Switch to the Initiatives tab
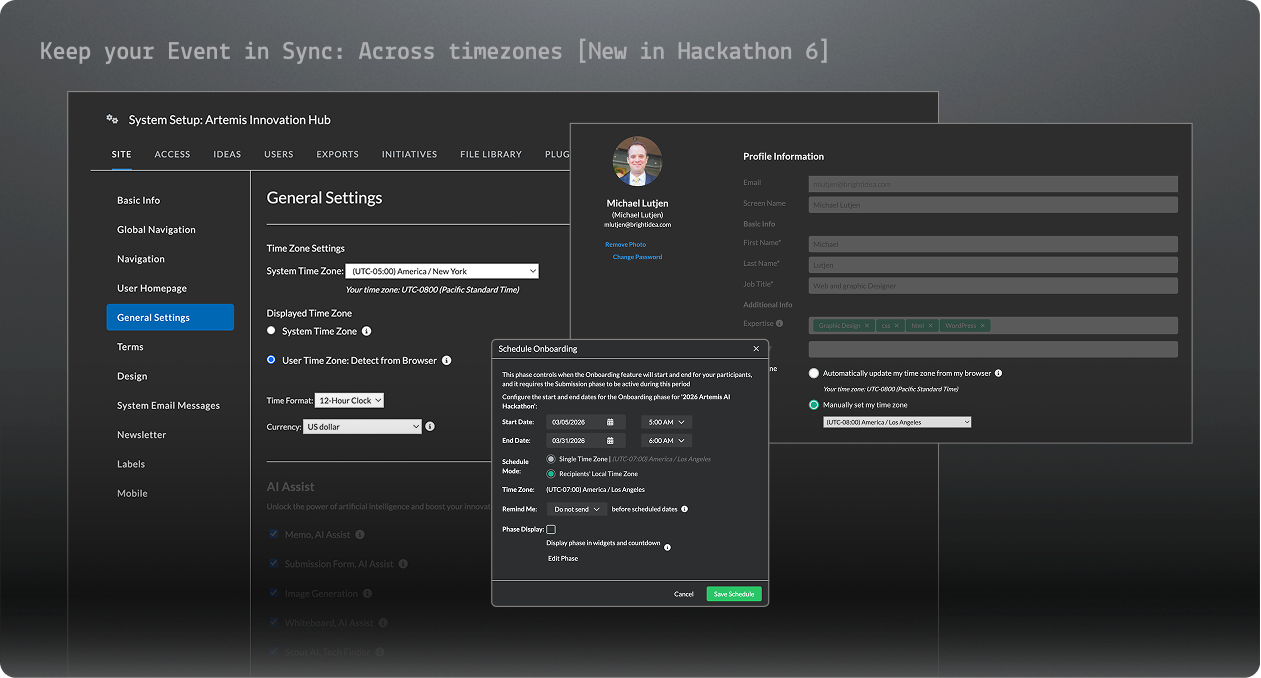Viewport: 1261px width, 678px height. point(409,154)
